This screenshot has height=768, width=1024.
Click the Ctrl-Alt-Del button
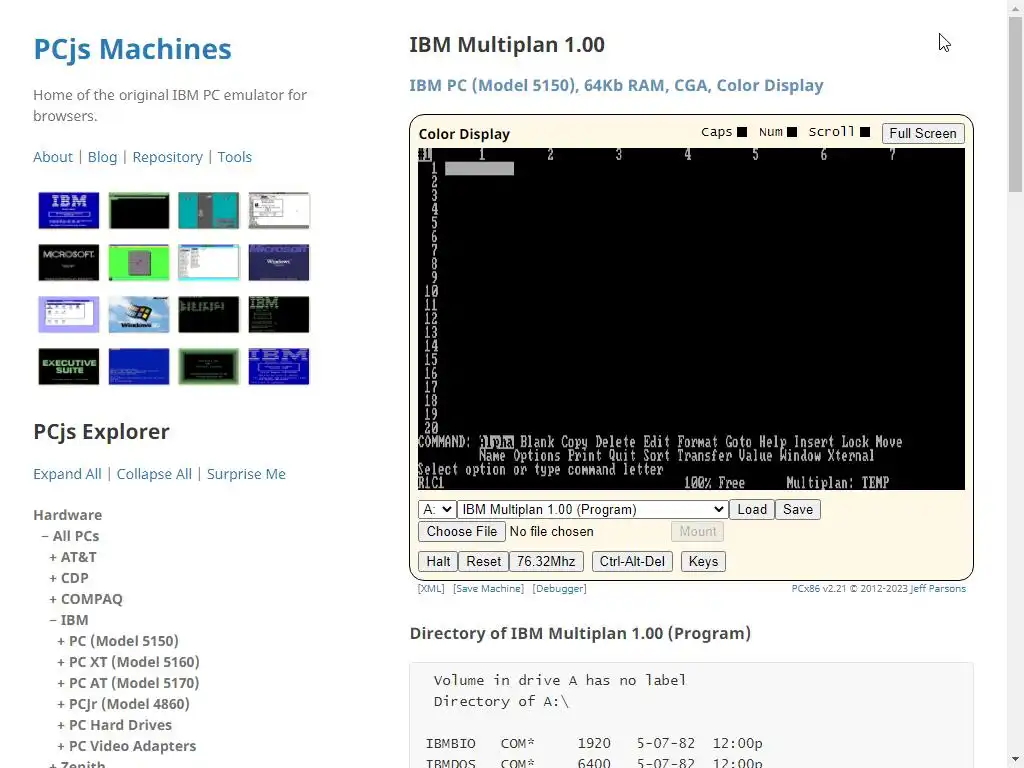coord(632,562)
